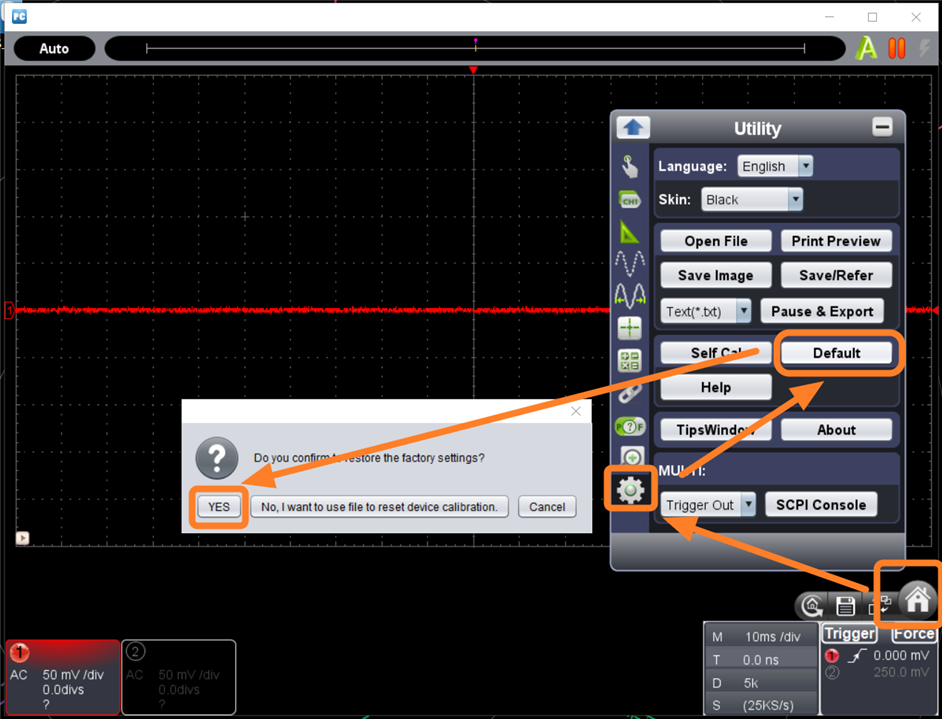
Task: Click the window switch icon beside Home
Action: (881, 604)
